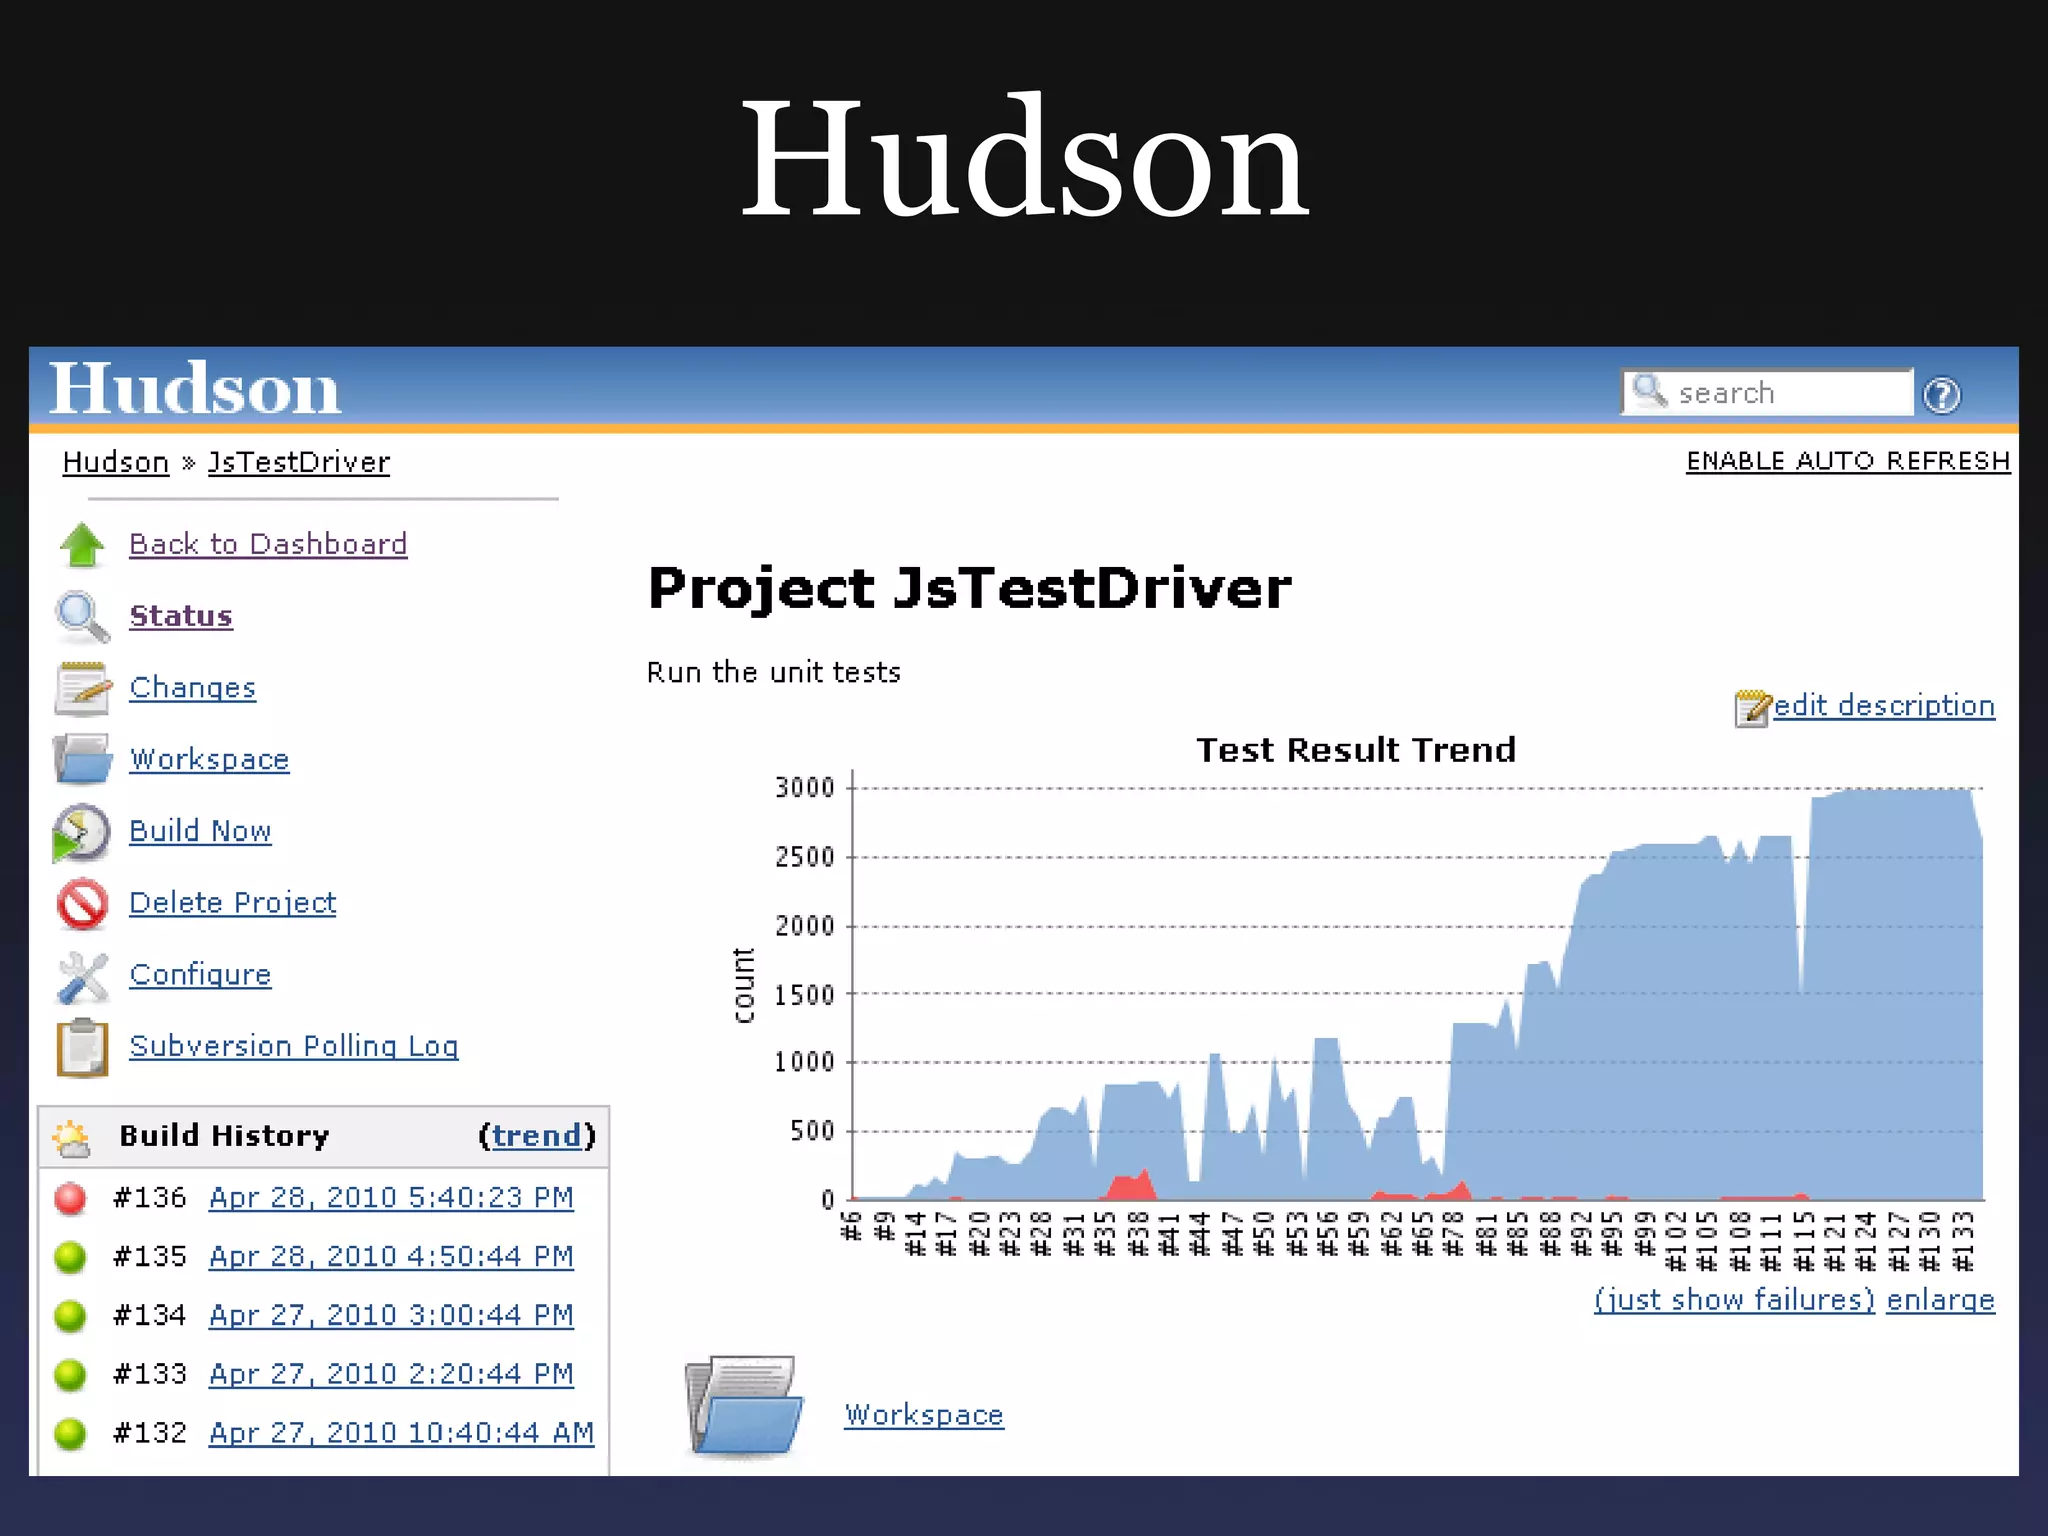The height and width of the screenshot is (1536, 2048).
Task: Open build #135 Apr 28 4:50:44 PM
Action: (391, 1256)
